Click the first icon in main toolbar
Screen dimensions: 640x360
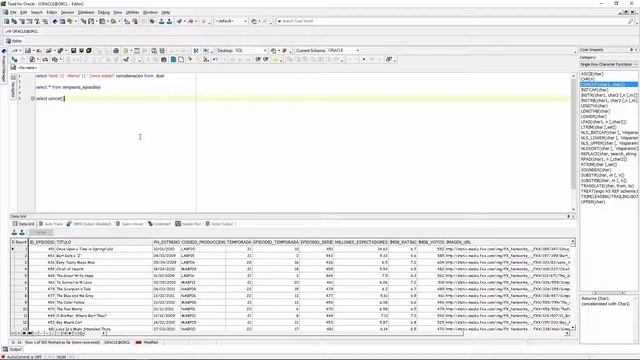click(x=7, y=21)
